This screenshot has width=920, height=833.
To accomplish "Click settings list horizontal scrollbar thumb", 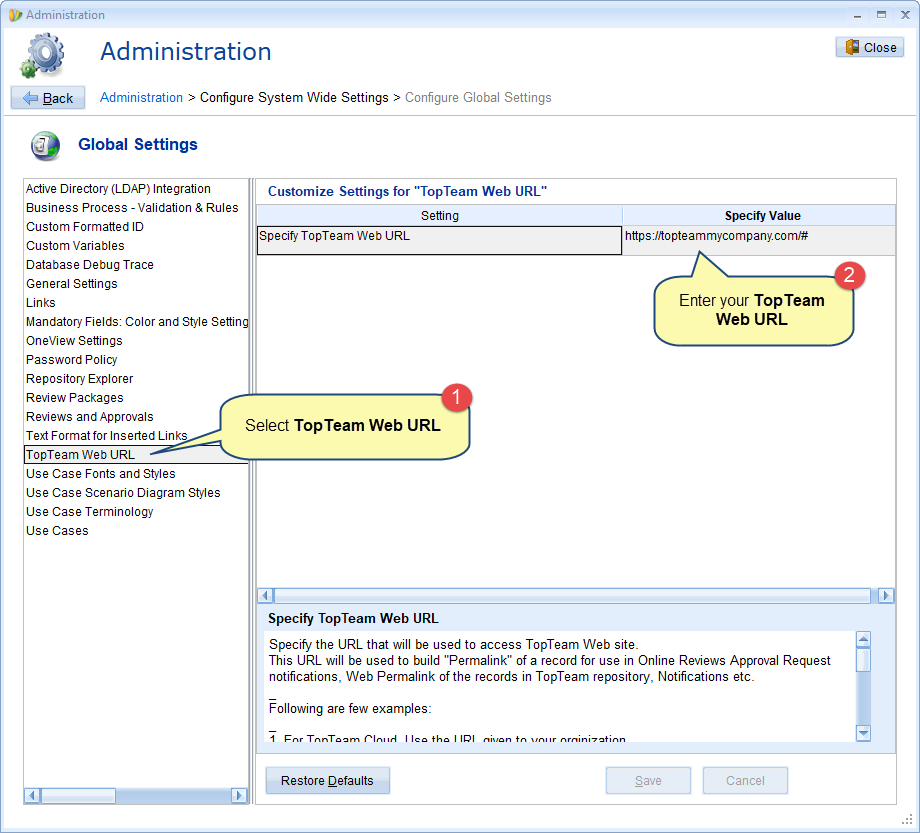I will (x=78, y=796).
